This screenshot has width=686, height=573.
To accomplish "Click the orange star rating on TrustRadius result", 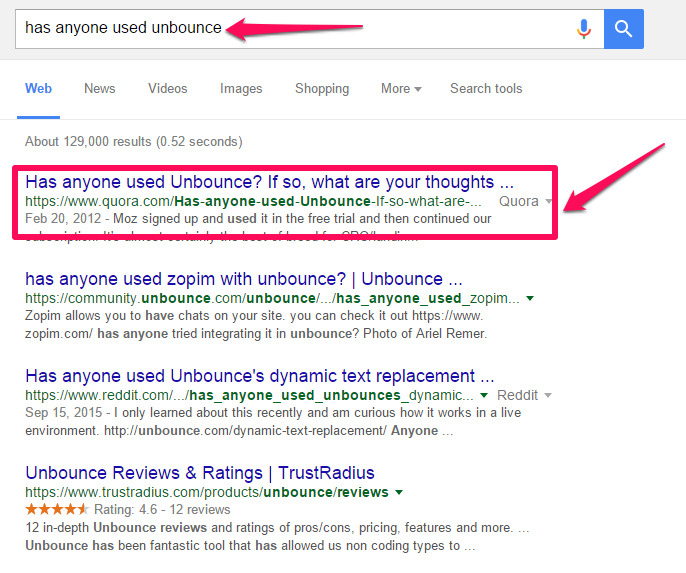I will tap(57, 510).
